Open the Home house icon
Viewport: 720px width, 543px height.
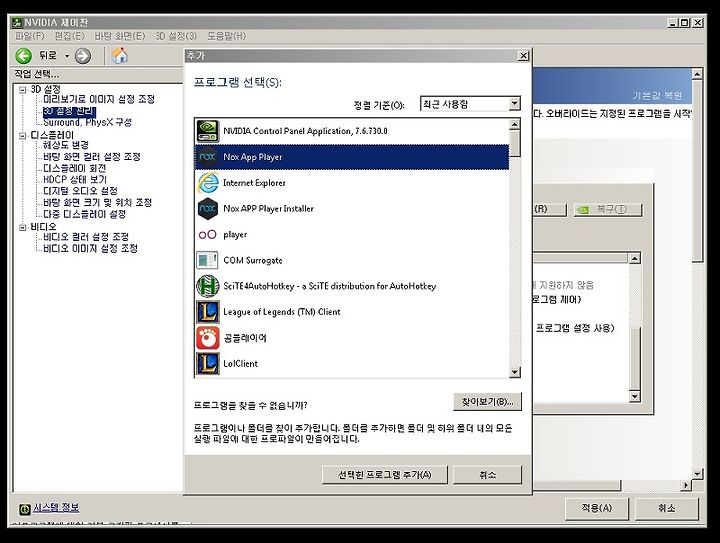tap(119, 56)
